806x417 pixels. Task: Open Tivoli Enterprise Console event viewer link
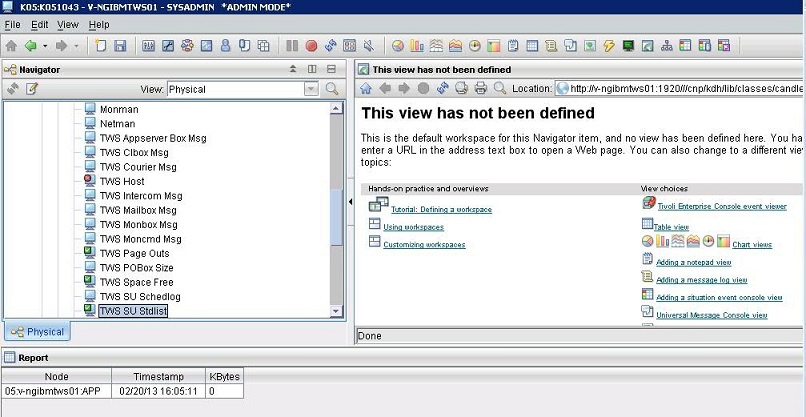click(722, 206)
